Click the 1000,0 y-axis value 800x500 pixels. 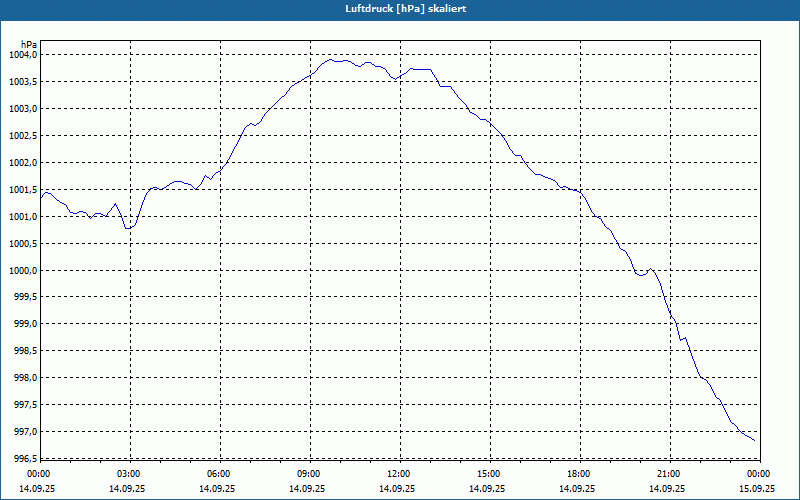pos(23,270)
